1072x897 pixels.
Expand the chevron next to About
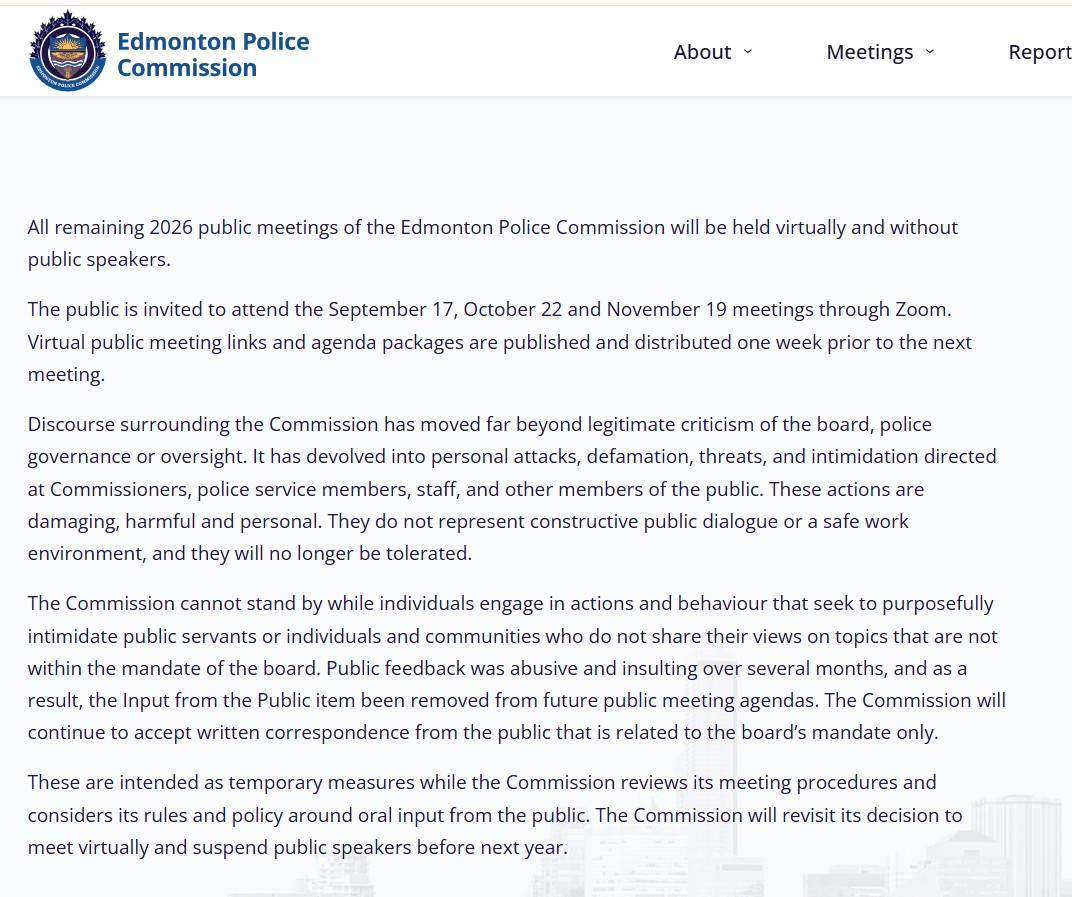[748, 51]
